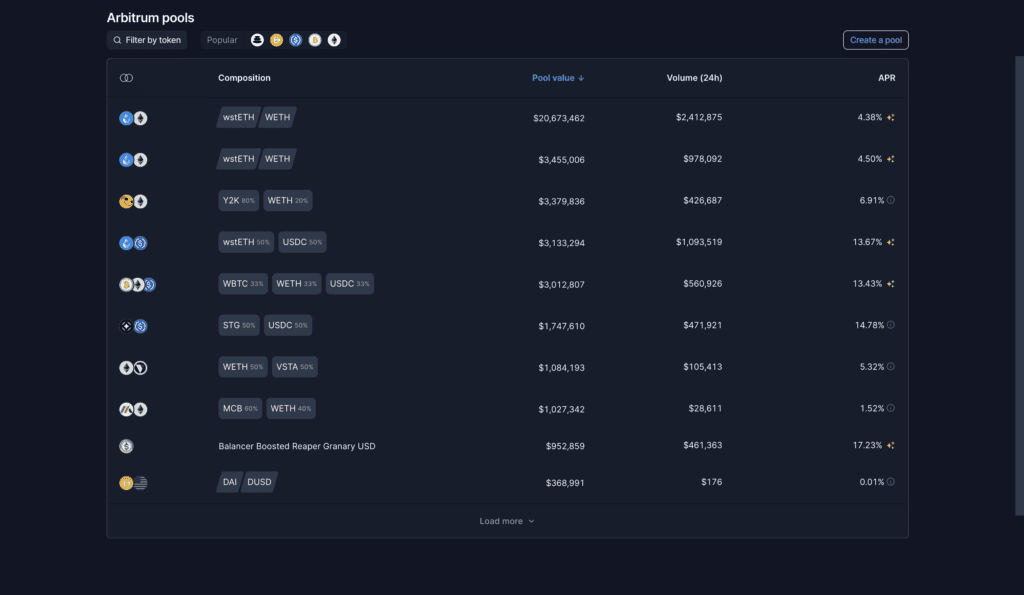
Task: Click the volume value $471,921
Action: pos(703,325)
